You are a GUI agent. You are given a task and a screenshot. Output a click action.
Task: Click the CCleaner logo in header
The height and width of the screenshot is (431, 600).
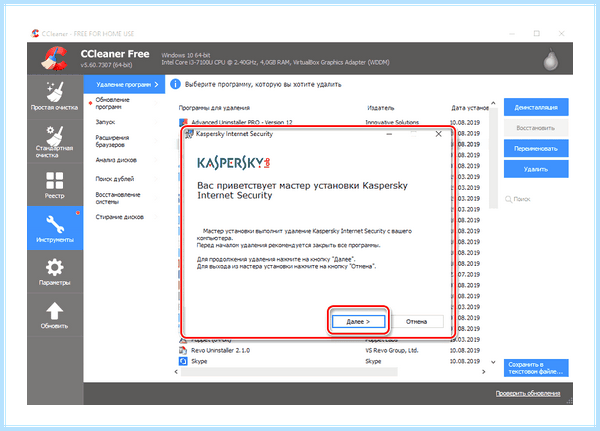pyautogui.click(x=55, y=58)
